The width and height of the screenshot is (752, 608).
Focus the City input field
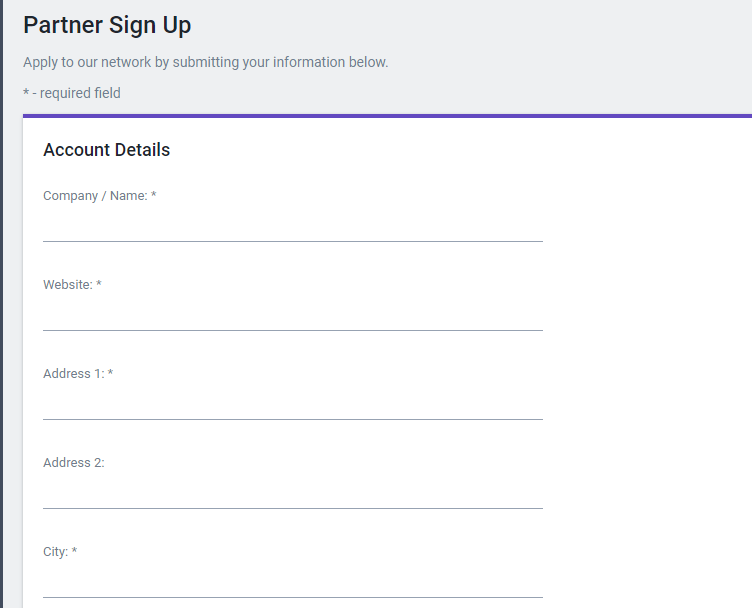pos(292,582)
